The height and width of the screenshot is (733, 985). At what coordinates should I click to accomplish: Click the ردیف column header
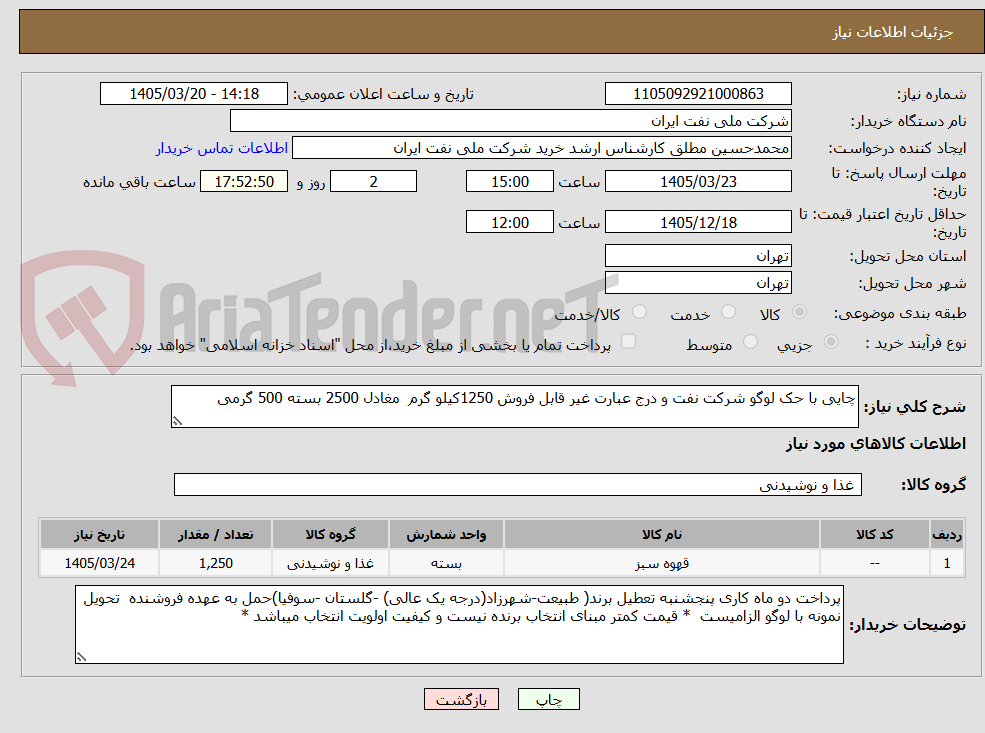tap(947, 535)
